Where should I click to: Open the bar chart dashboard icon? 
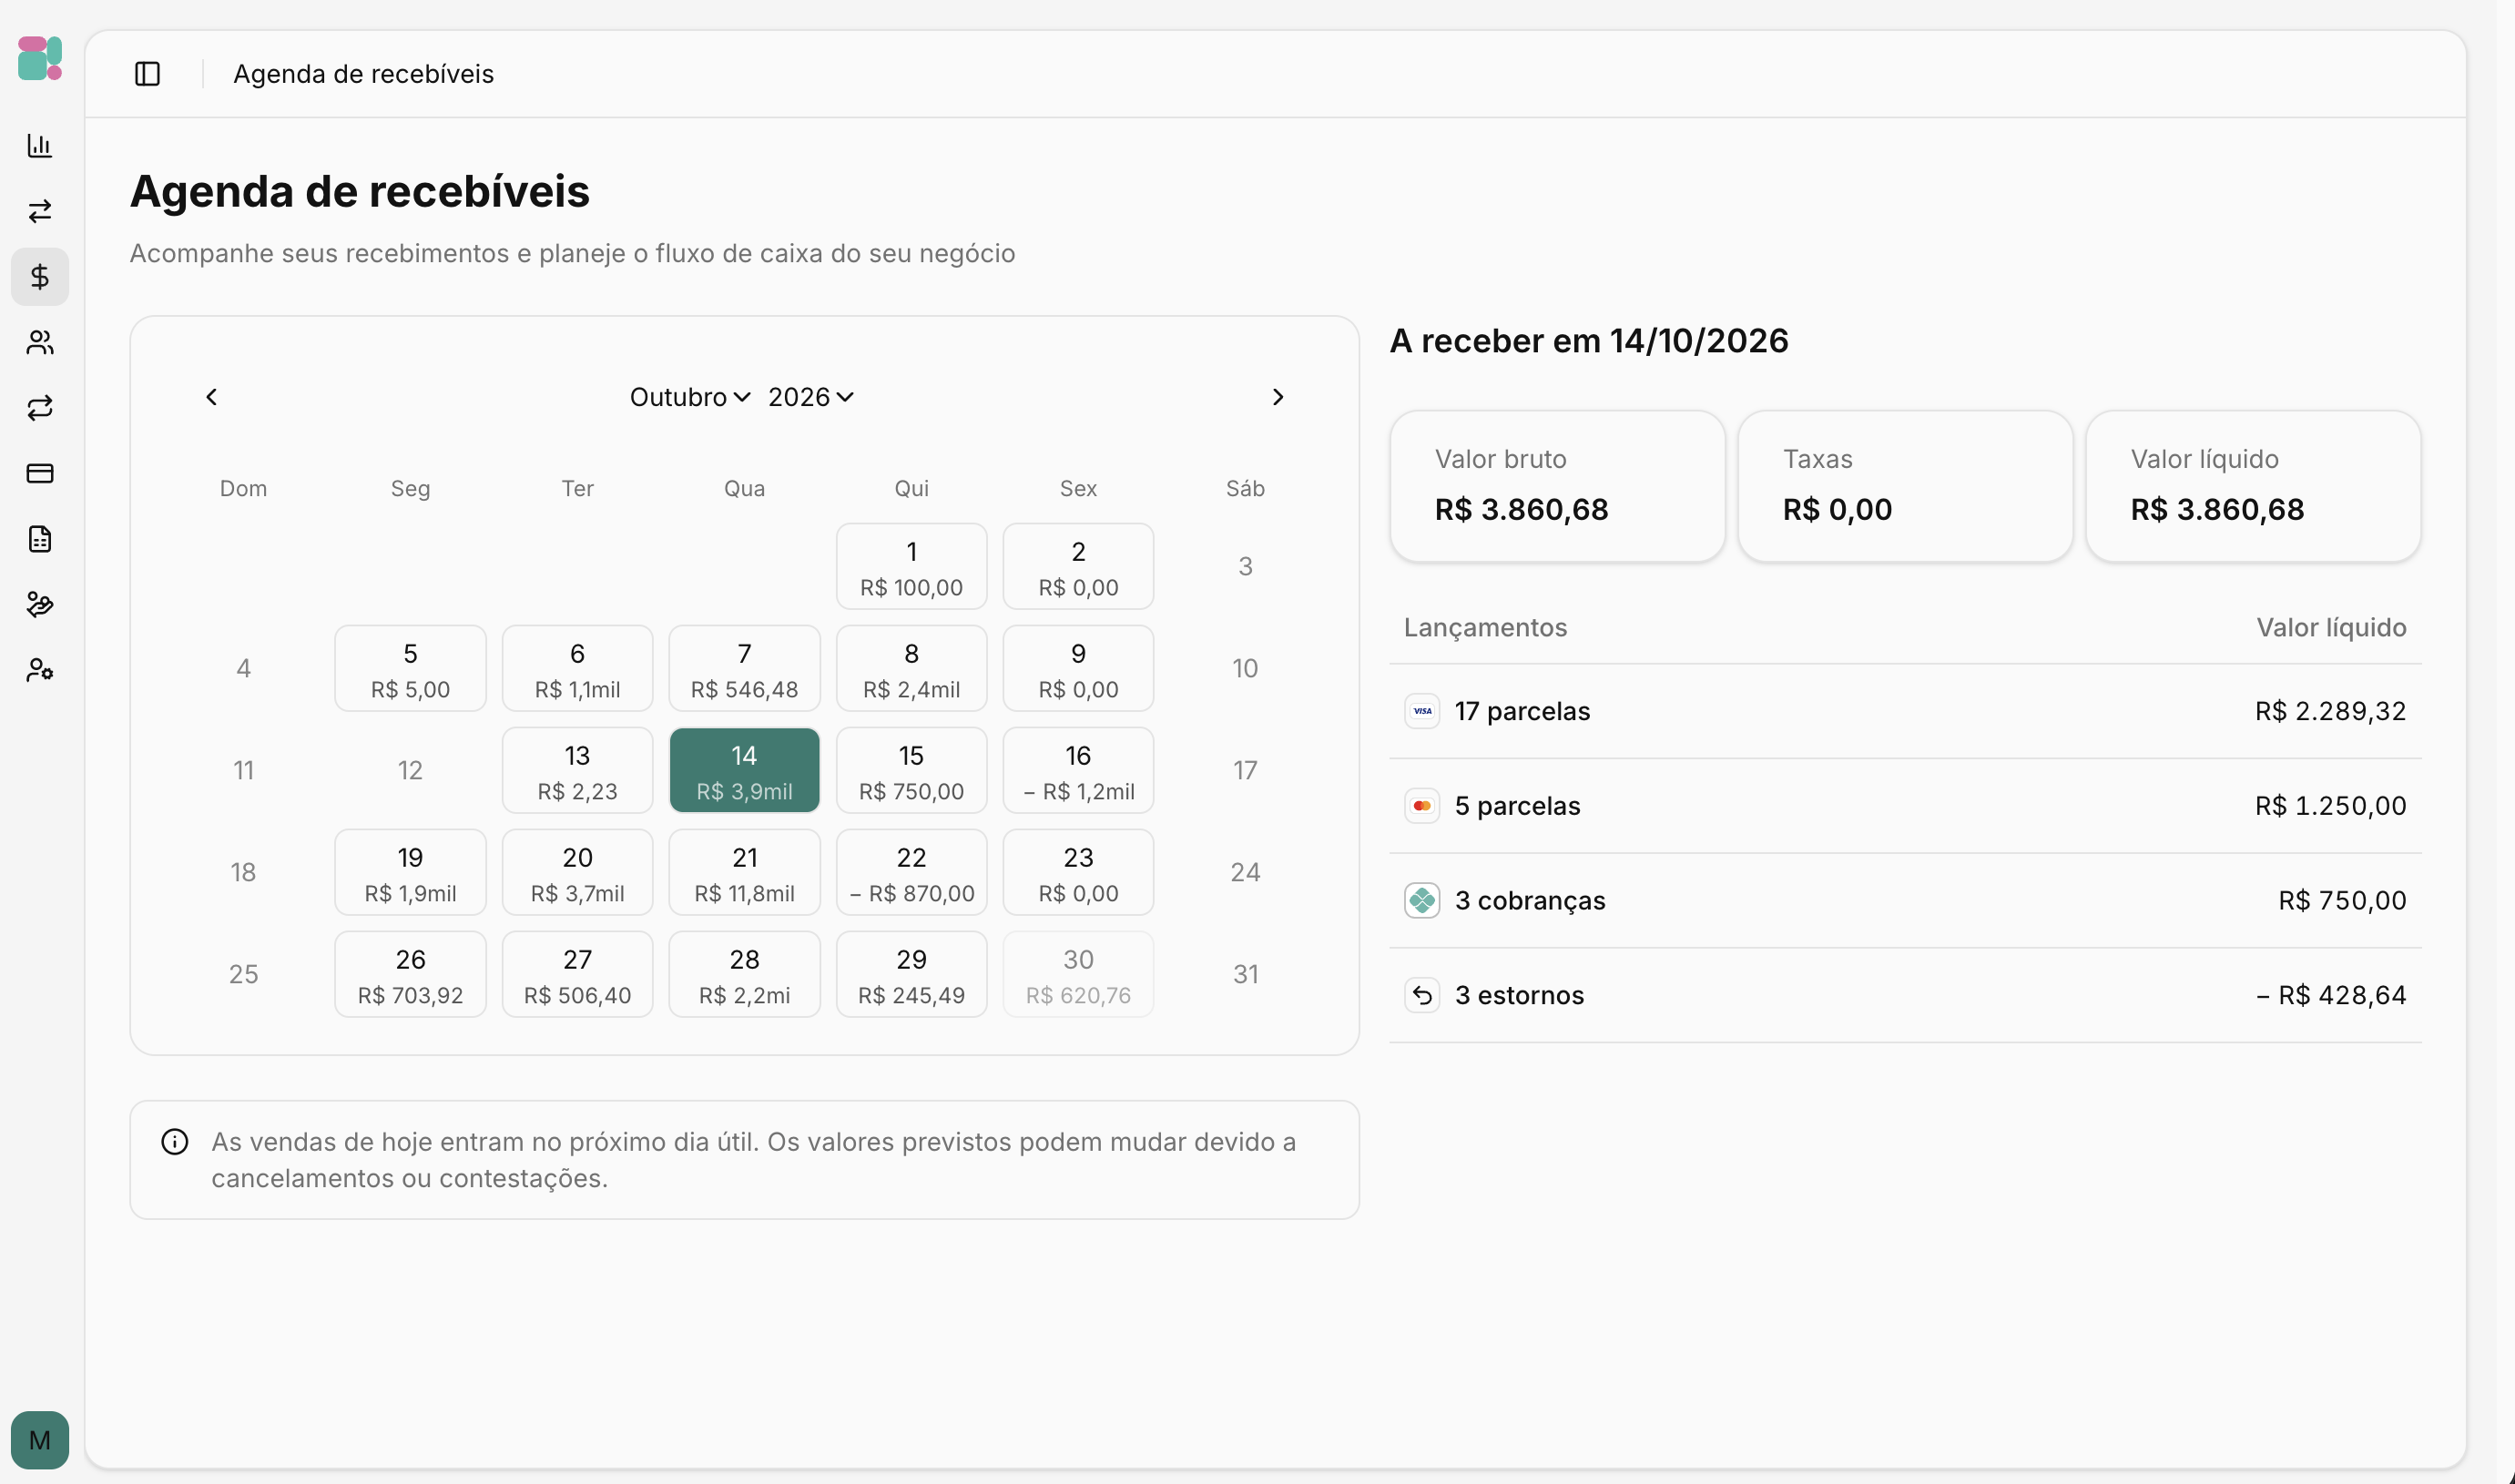pos(40,146)
